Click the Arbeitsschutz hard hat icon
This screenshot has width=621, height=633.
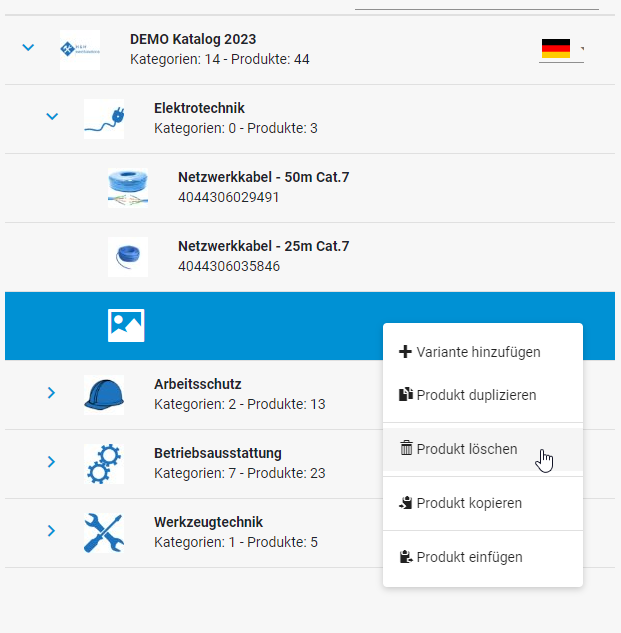click(x=104, y=395)
